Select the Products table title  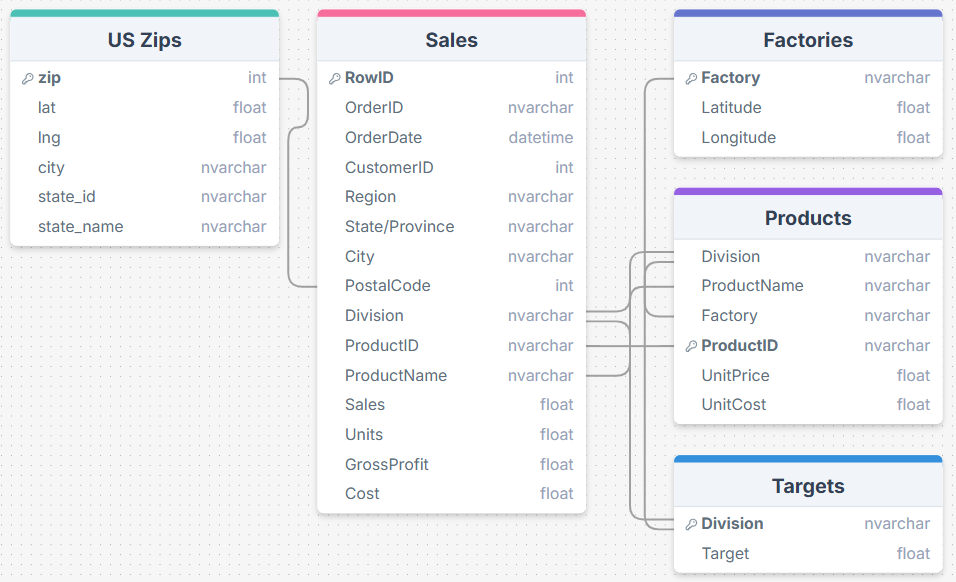coord(808,219)
